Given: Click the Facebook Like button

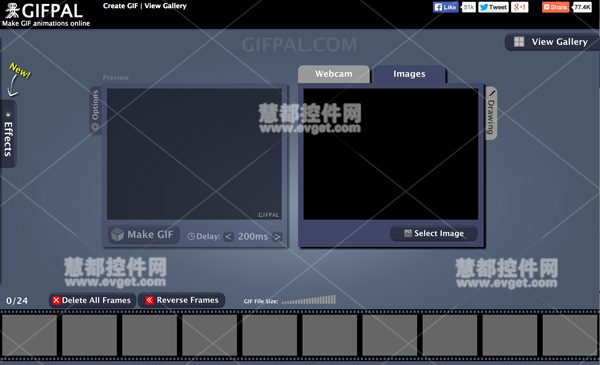Looking at the screenshot, I should (445, 7).
